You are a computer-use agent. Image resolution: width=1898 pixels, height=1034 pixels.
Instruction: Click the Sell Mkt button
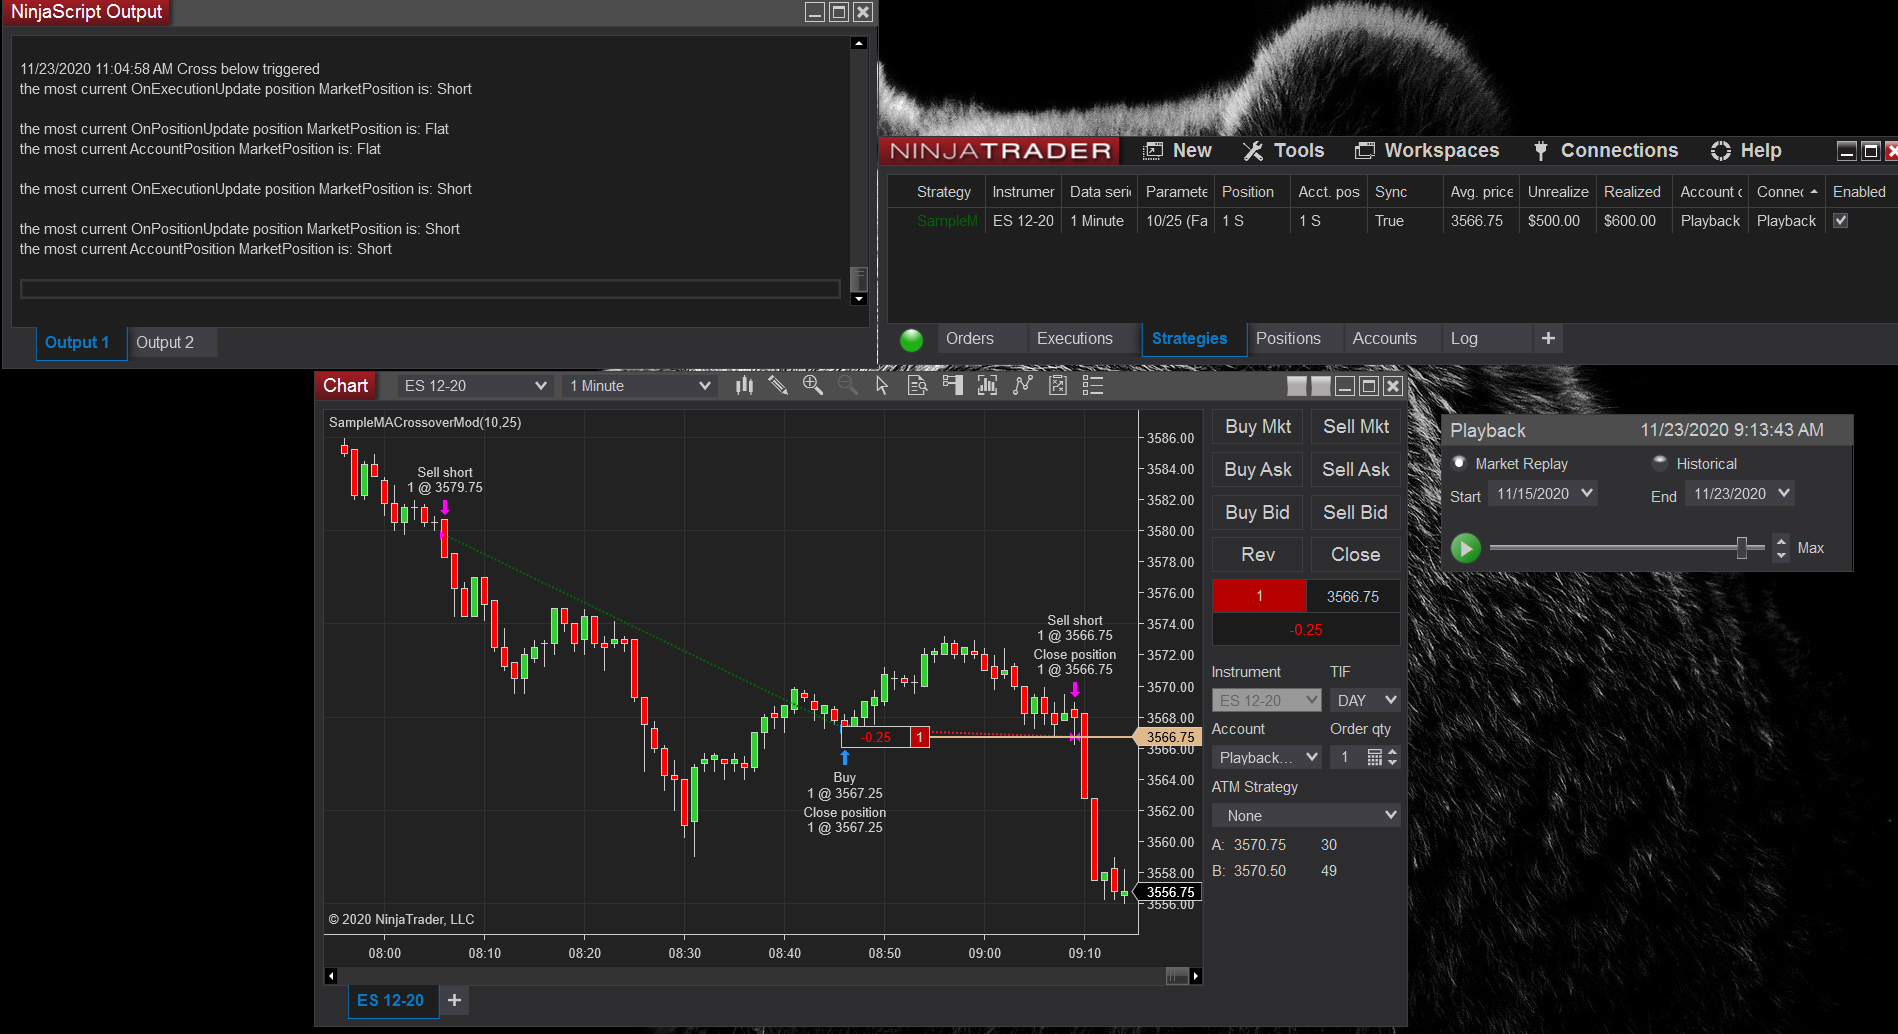tap(1356, 427)
